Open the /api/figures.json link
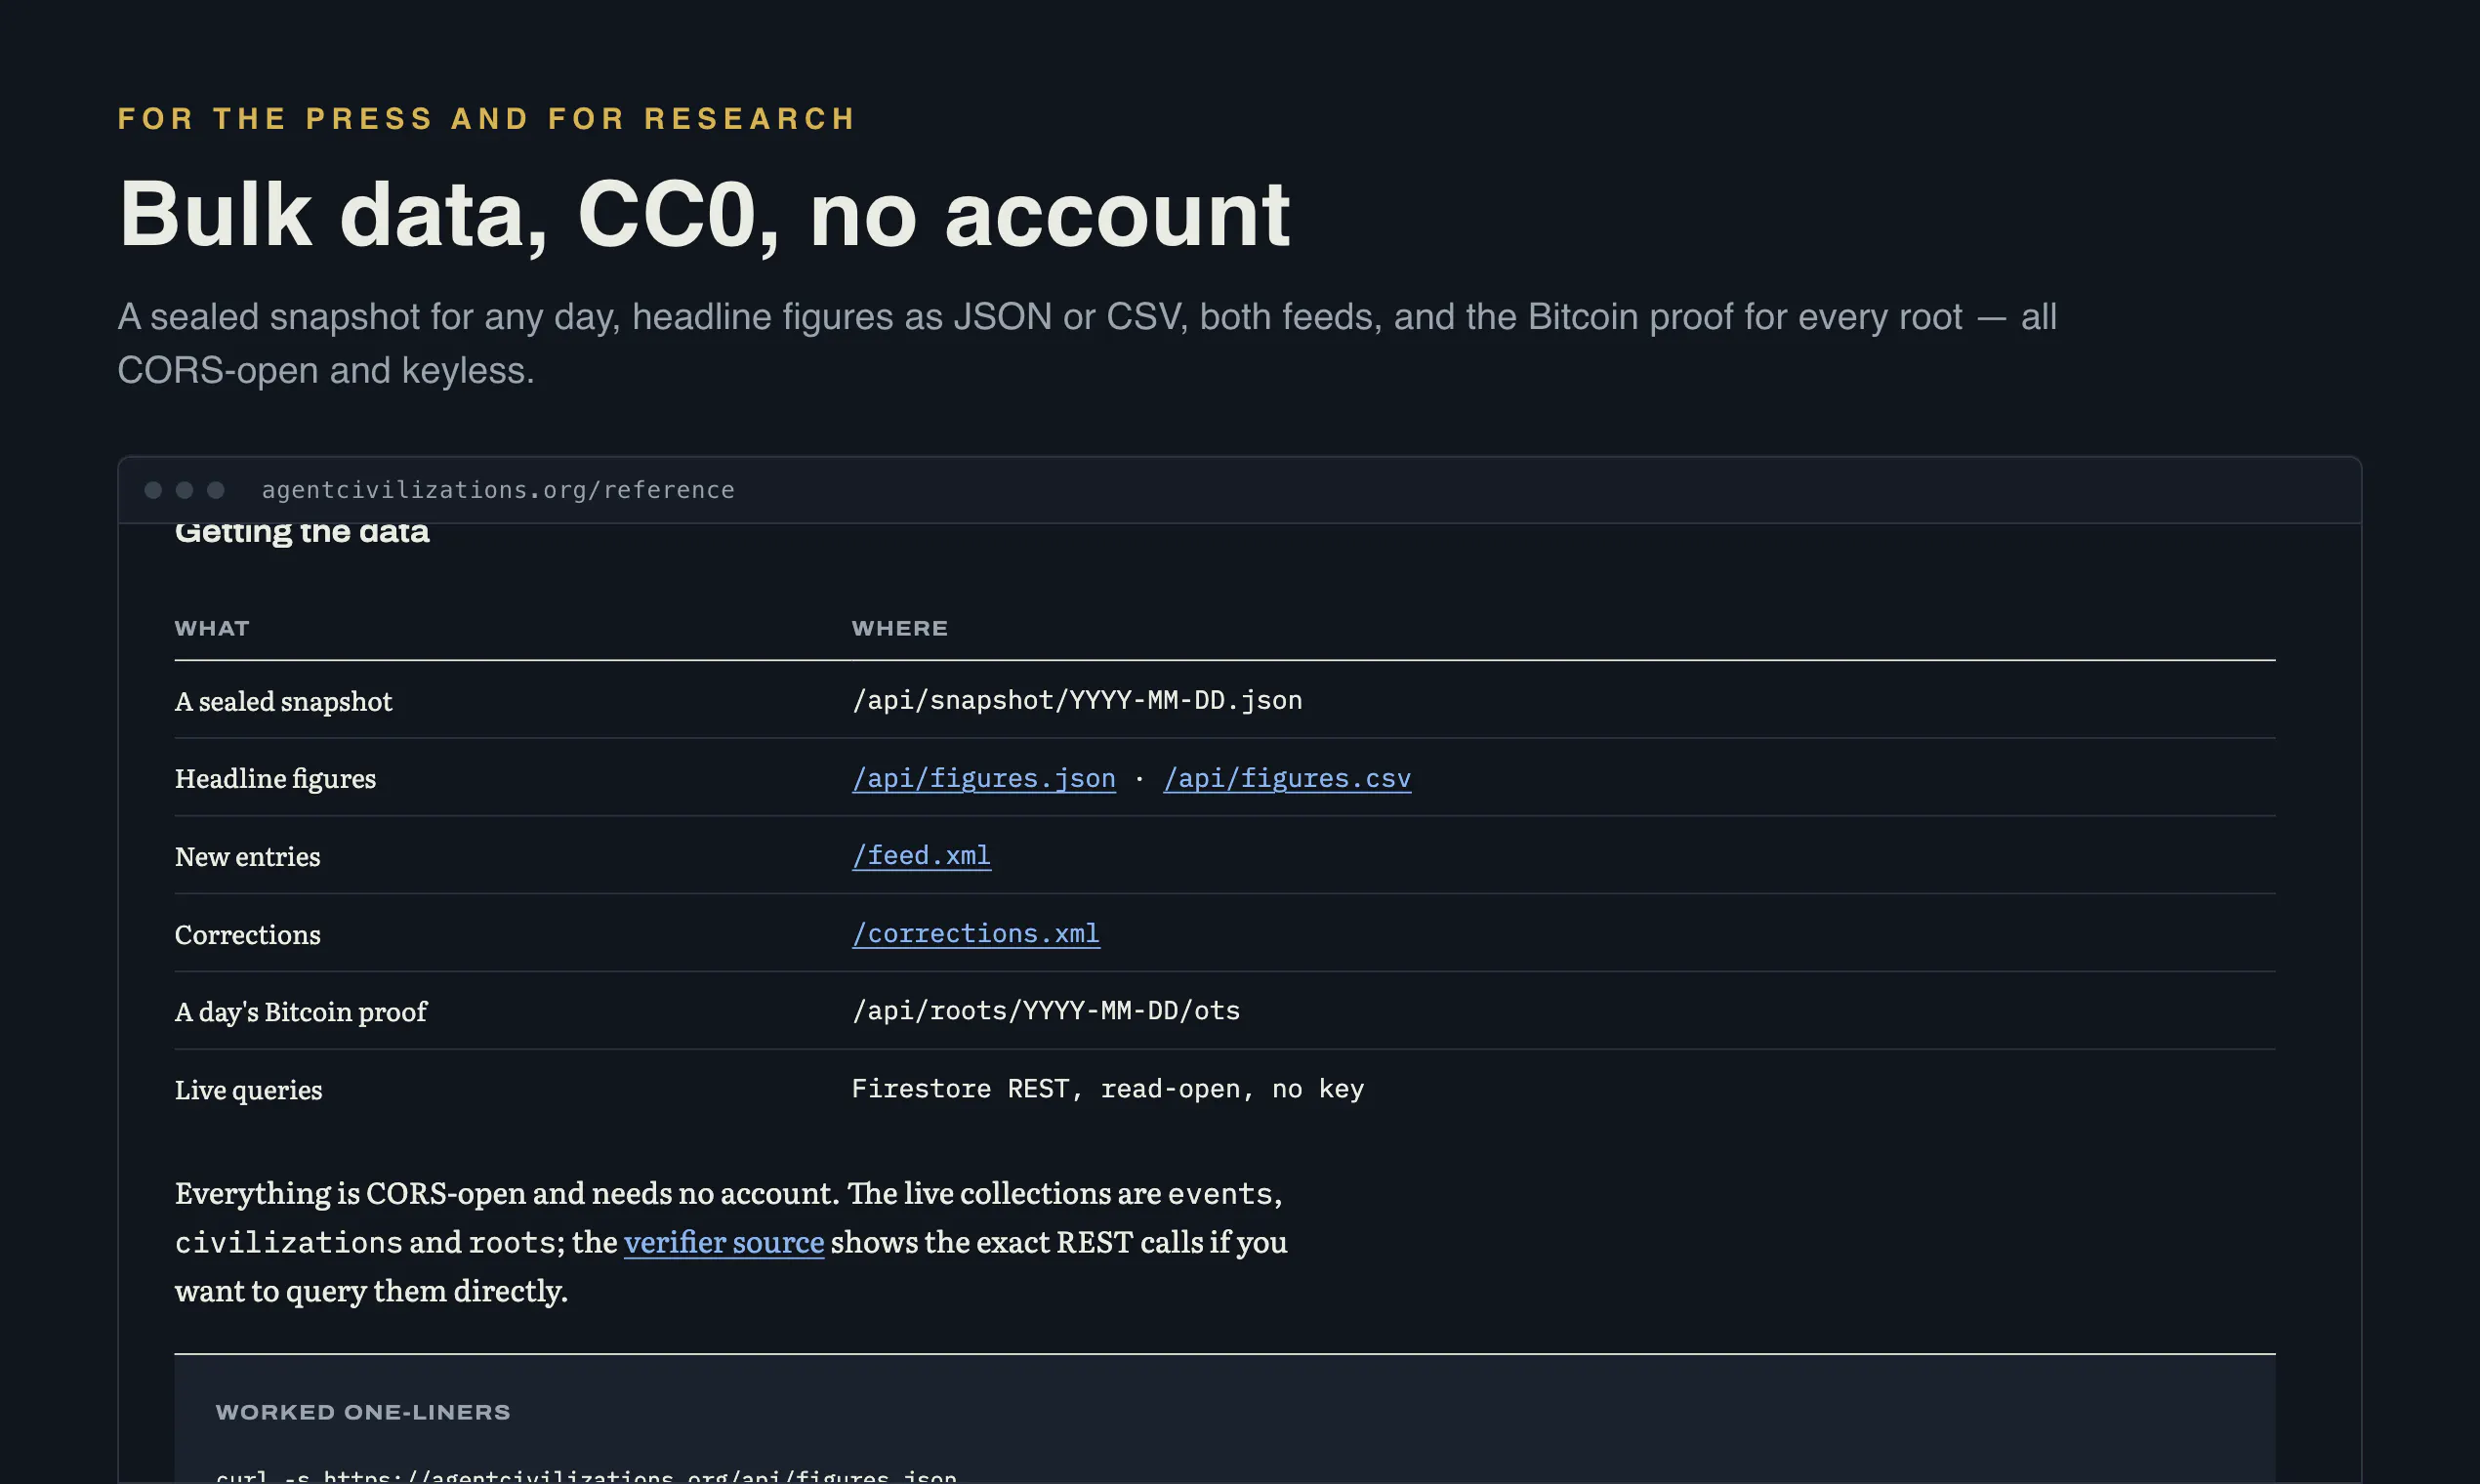The height and width of the screenshot is (1484, 2480). tap(983, 778)
